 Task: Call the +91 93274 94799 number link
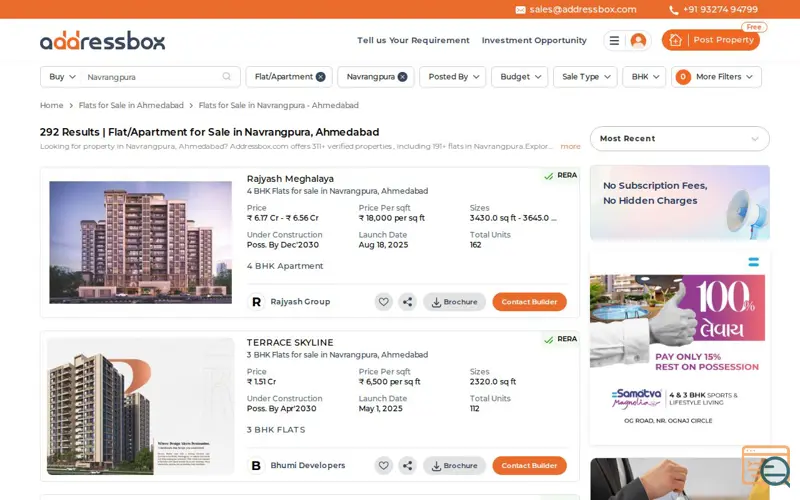pyautogui.click(x=720, y=9)
